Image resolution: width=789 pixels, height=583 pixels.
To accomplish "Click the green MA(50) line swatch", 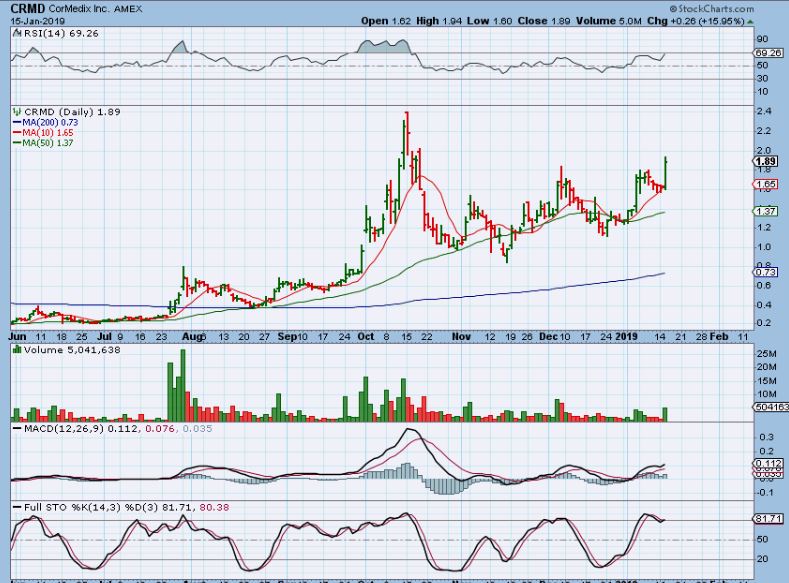I will (x=17, y=143).
